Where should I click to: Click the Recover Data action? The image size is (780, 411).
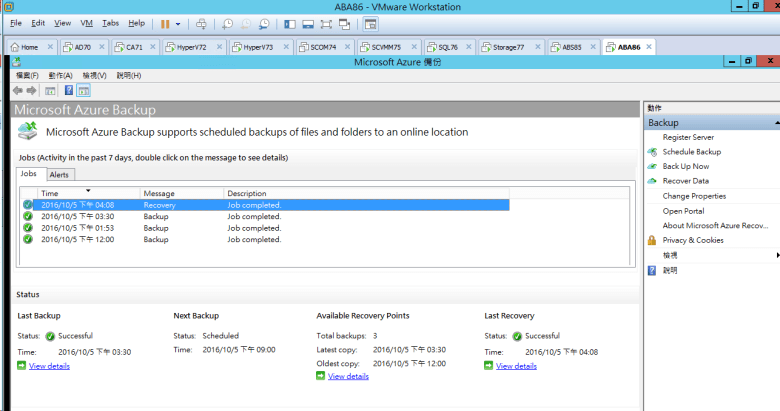pyautogui.click(x=685, y=181)
